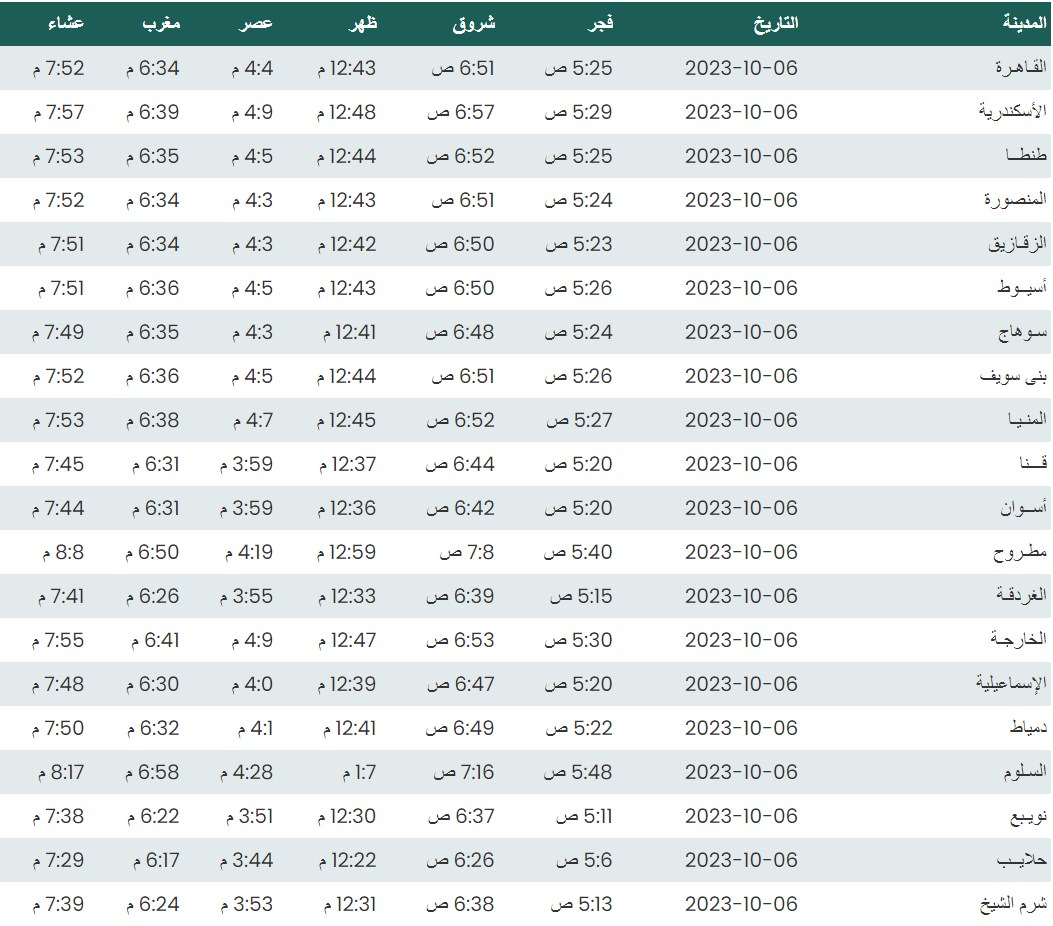1053x926 pixels.
Task: Select the الغردقة Asr time 3:55 م
Action: click(x=246, y=596)
